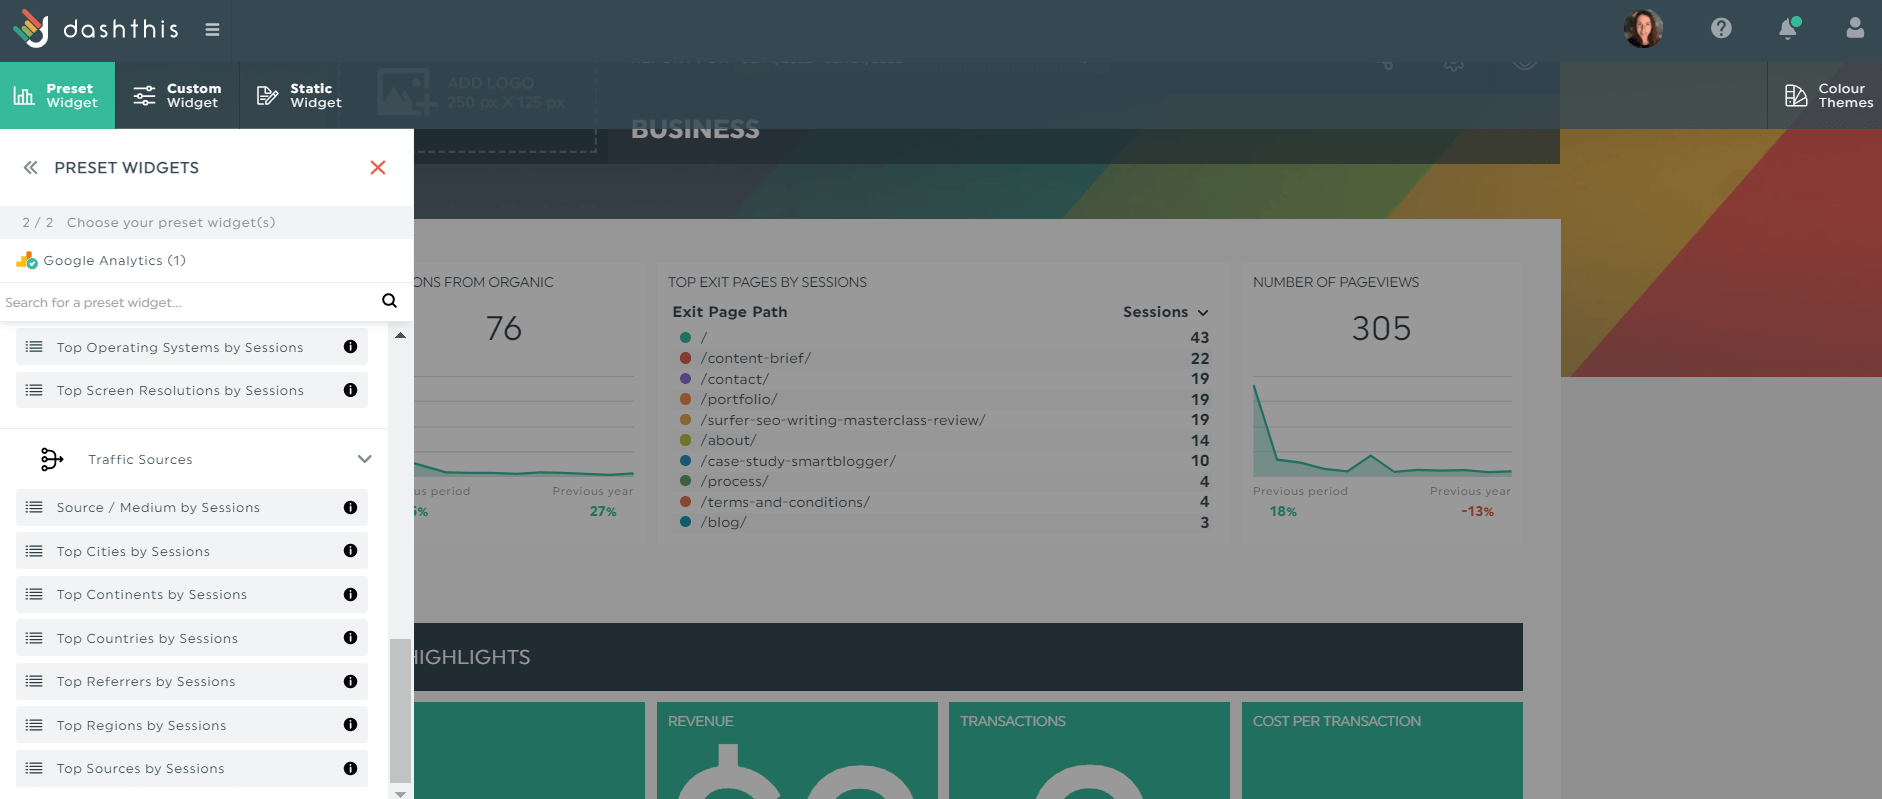This screenshot has height=799, width=1882.
Task: Switch to the Preset Widget tab
Action: pos(57,95)
